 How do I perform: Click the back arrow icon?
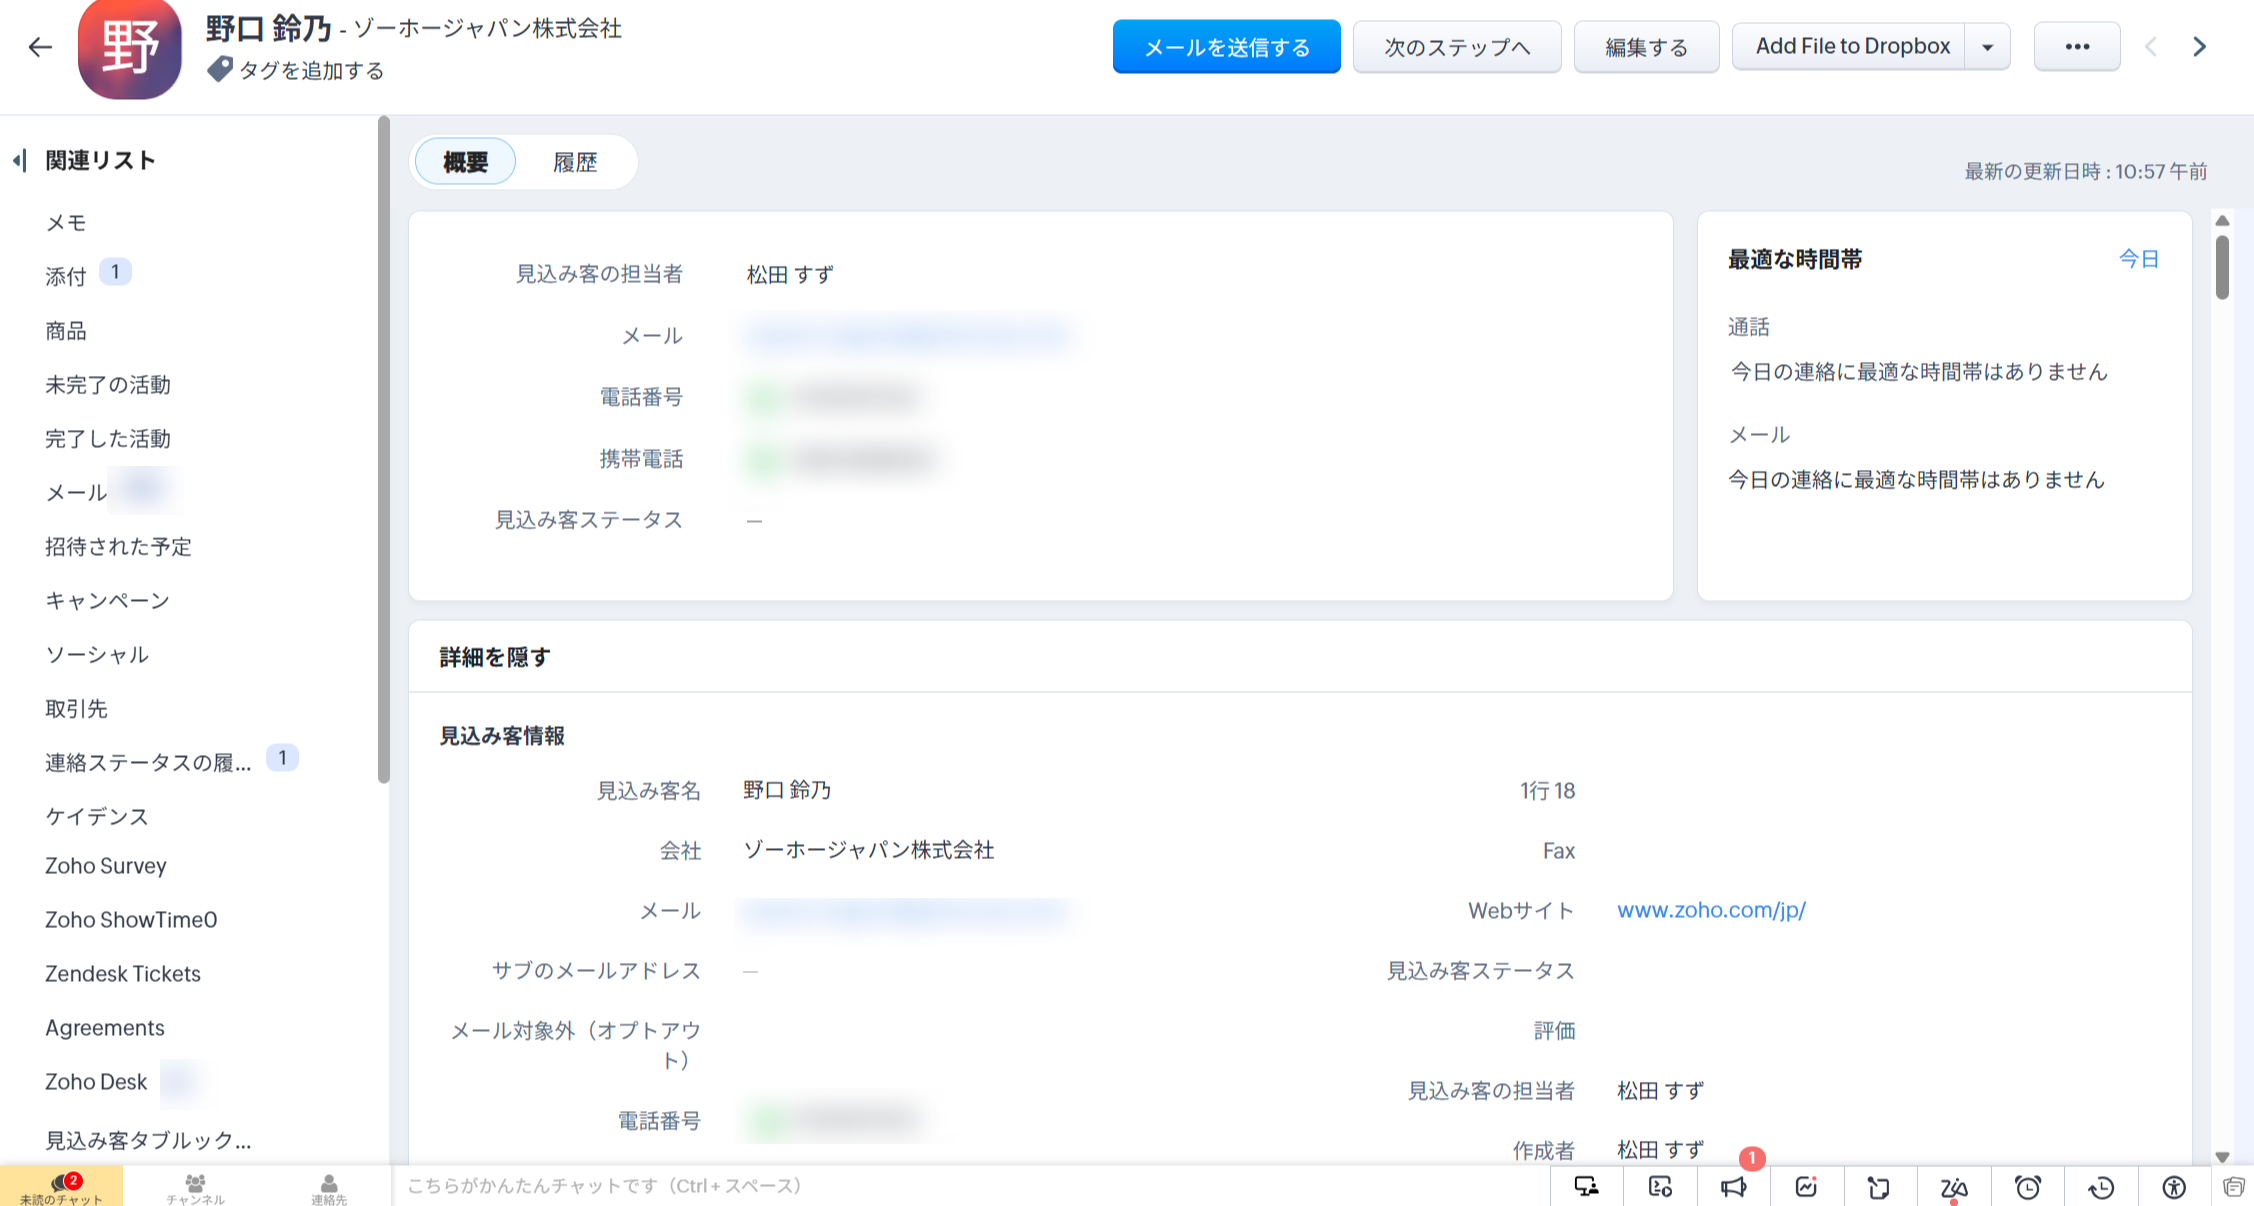point(40,47)
